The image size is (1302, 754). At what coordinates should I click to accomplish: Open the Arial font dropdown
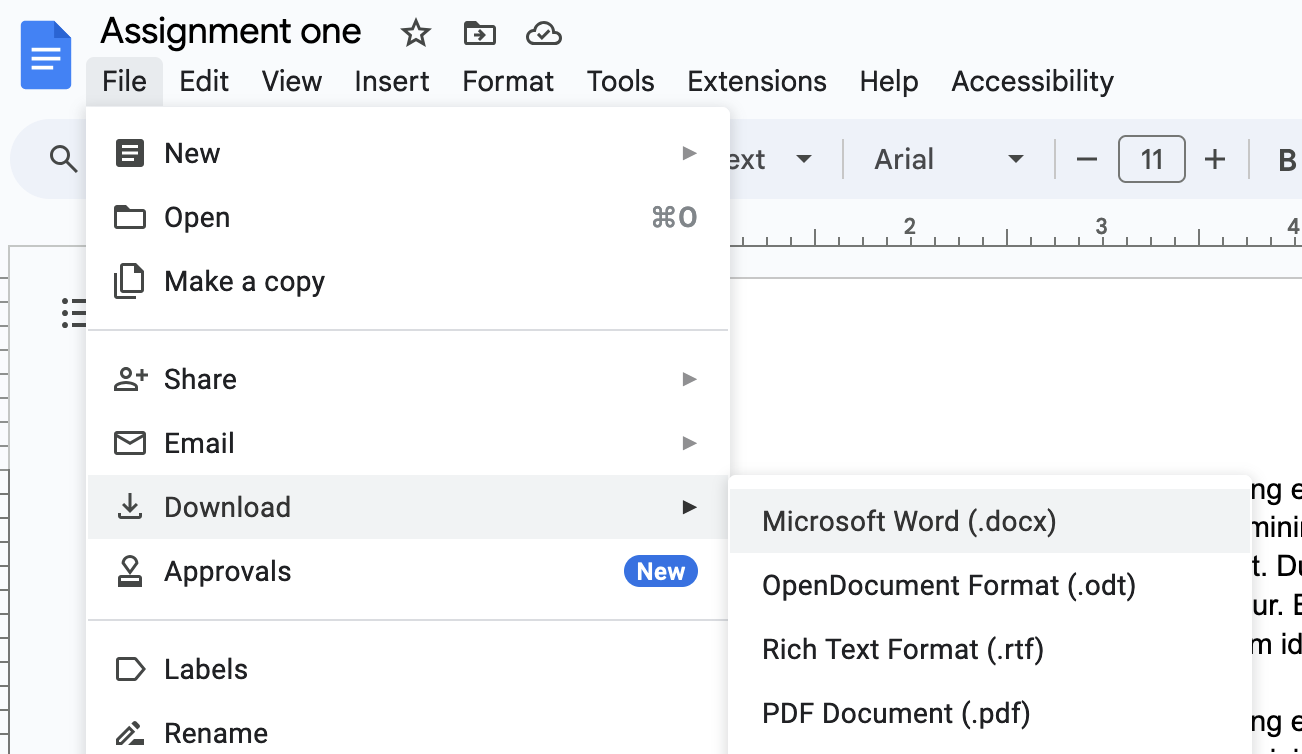coord(948,160)
